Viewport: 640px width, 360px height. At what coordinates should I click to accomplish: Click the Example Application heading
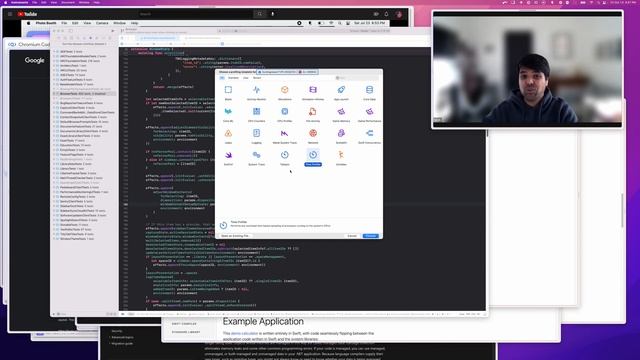[263, 322]
